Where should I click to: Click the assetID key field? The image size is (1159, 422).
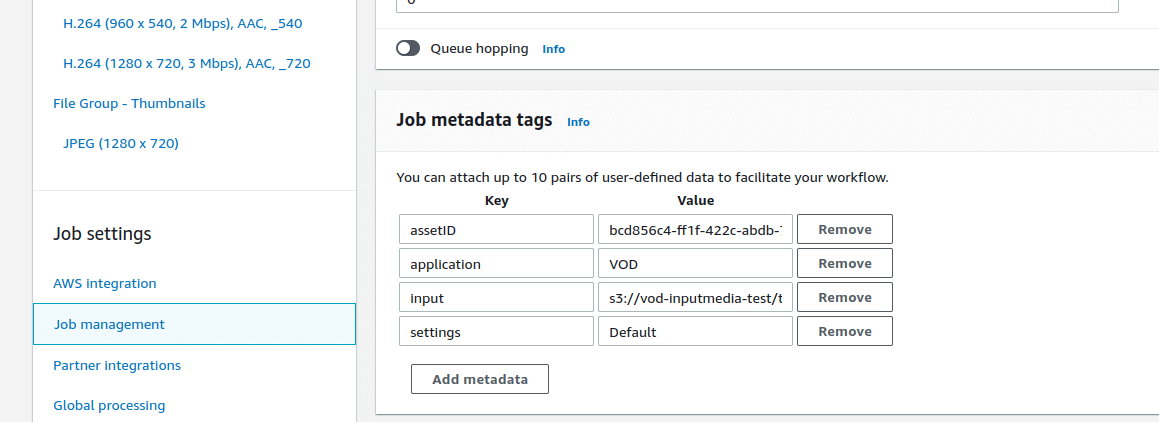point(496,230)
